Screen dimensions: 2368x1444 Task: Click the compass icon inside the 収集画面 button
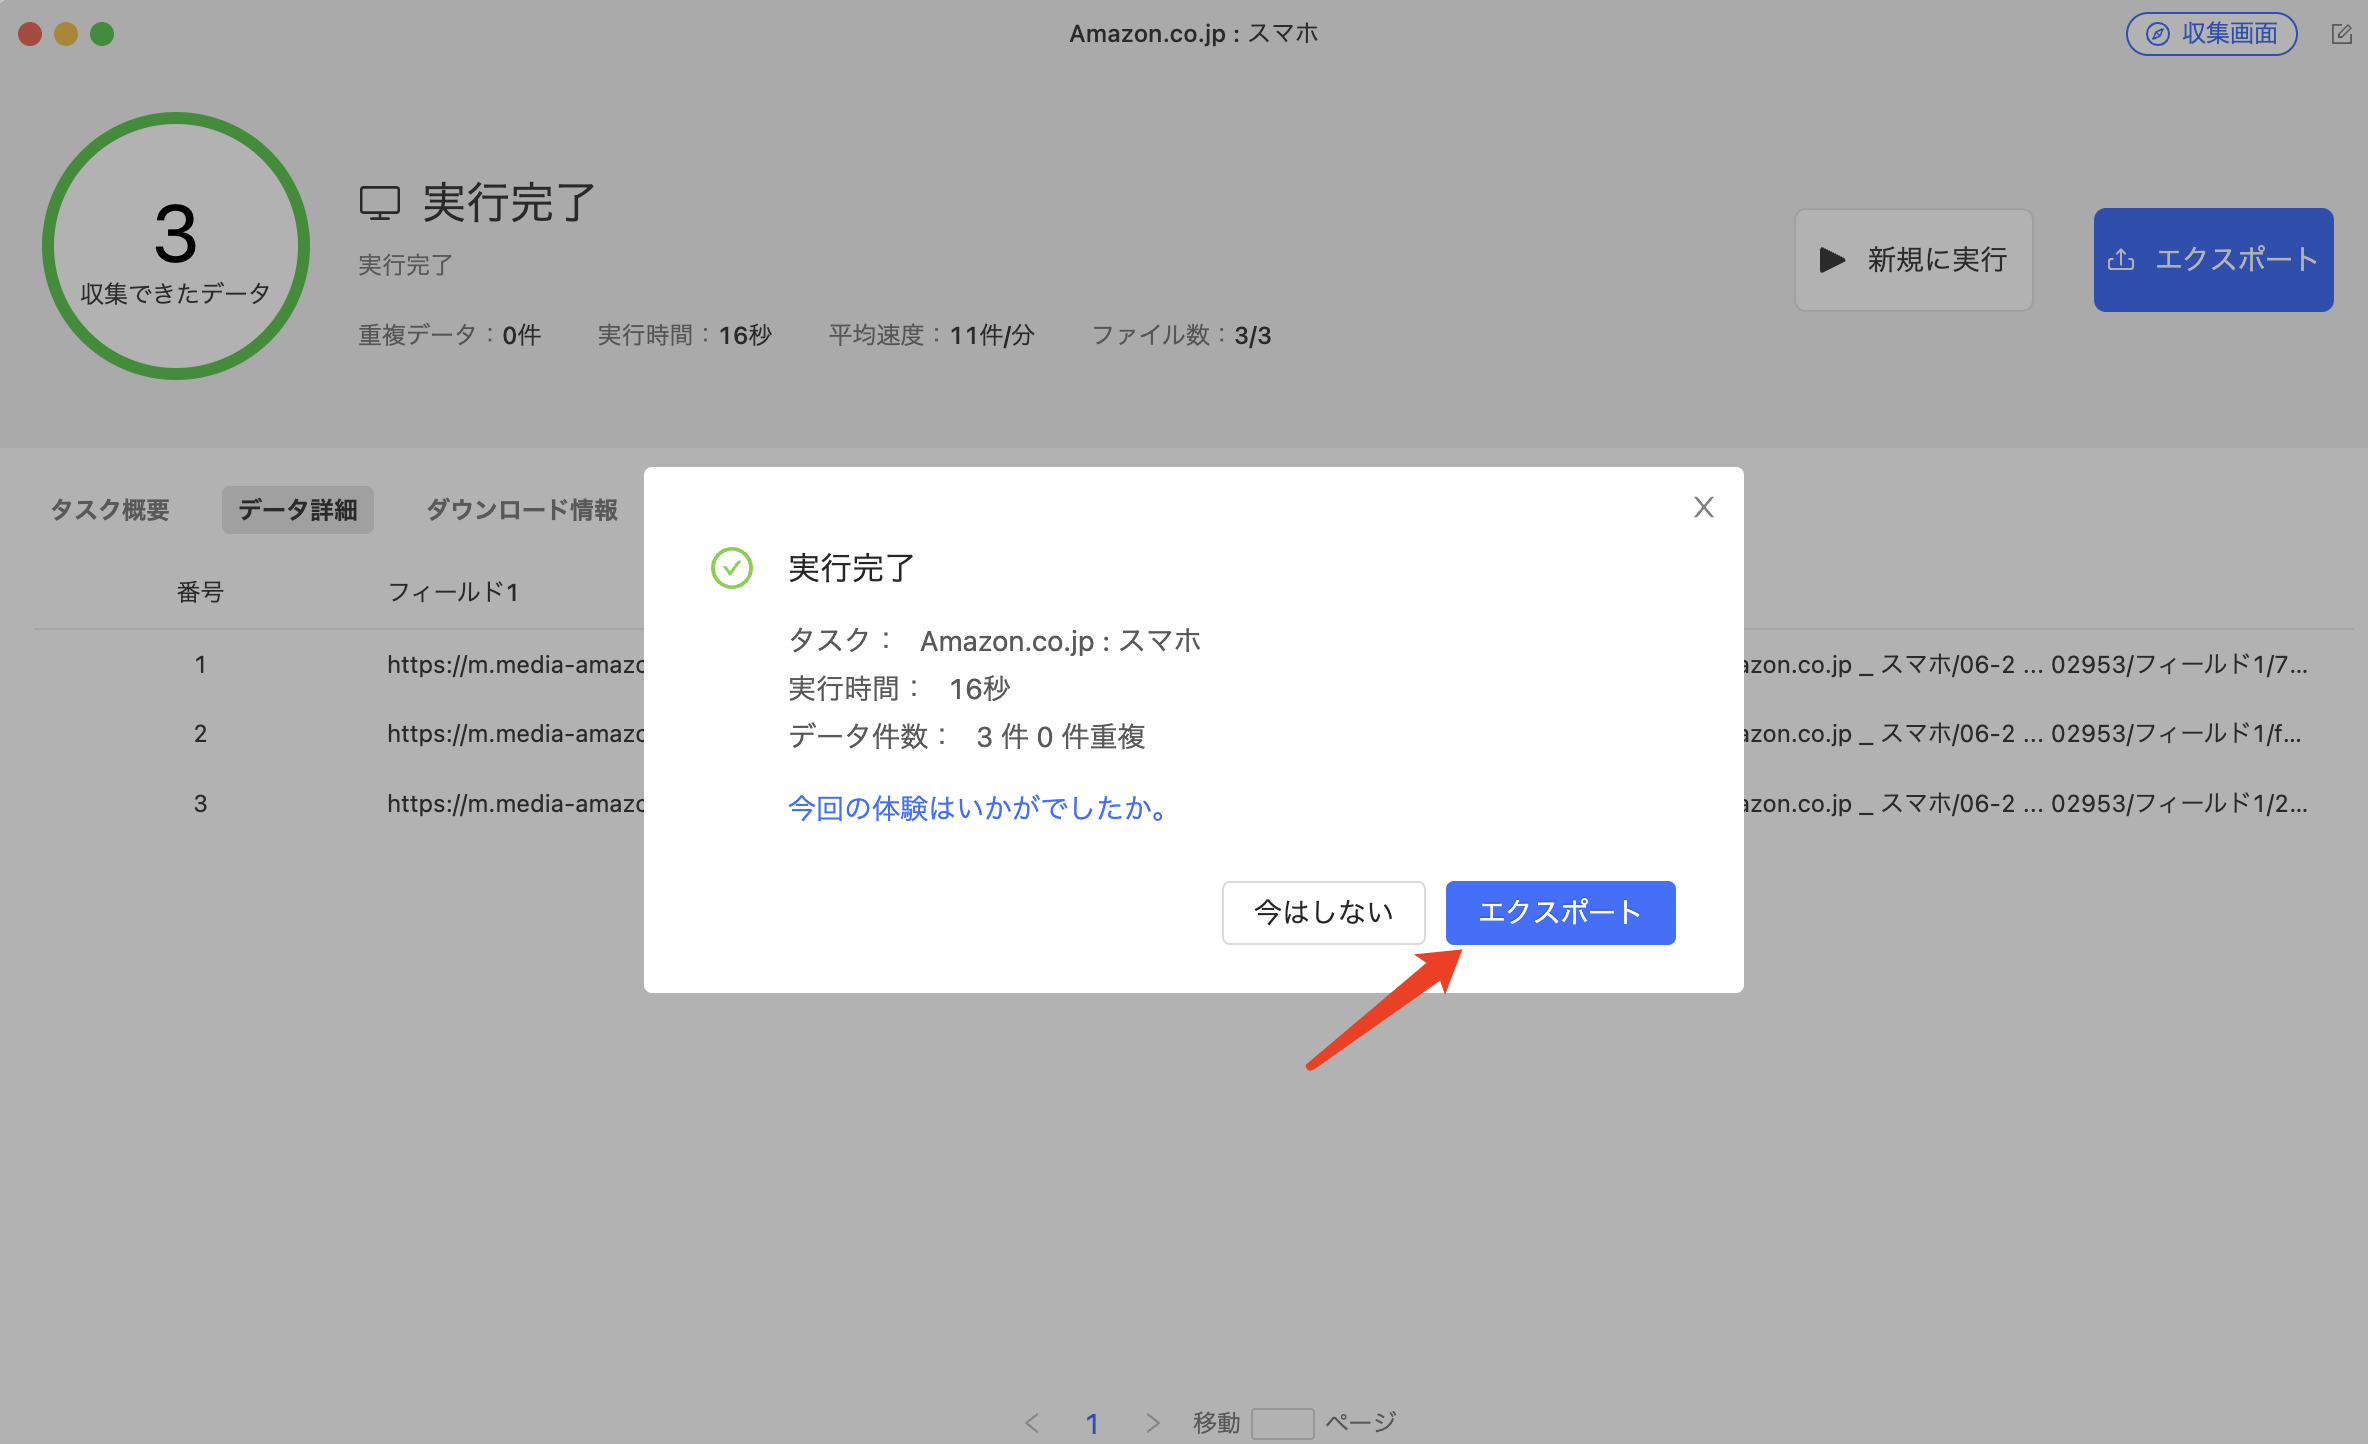point(2158,34)
